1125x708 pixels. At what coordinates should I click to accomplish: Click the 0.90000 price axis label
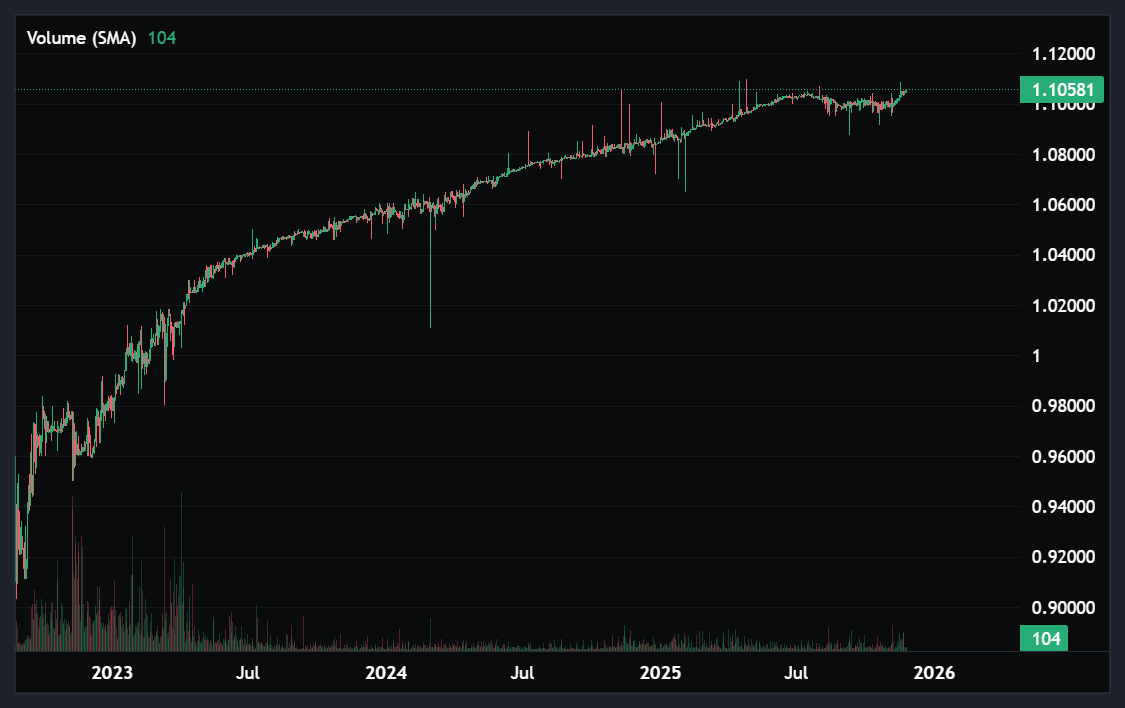point(1063,608)
